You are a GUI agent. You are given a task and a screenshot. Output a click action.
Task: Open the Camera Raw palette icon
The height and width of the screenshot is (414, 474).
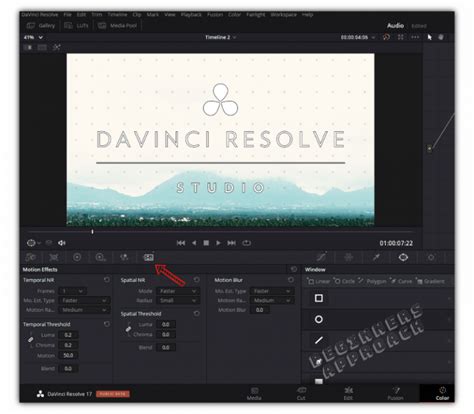point(31,257)
